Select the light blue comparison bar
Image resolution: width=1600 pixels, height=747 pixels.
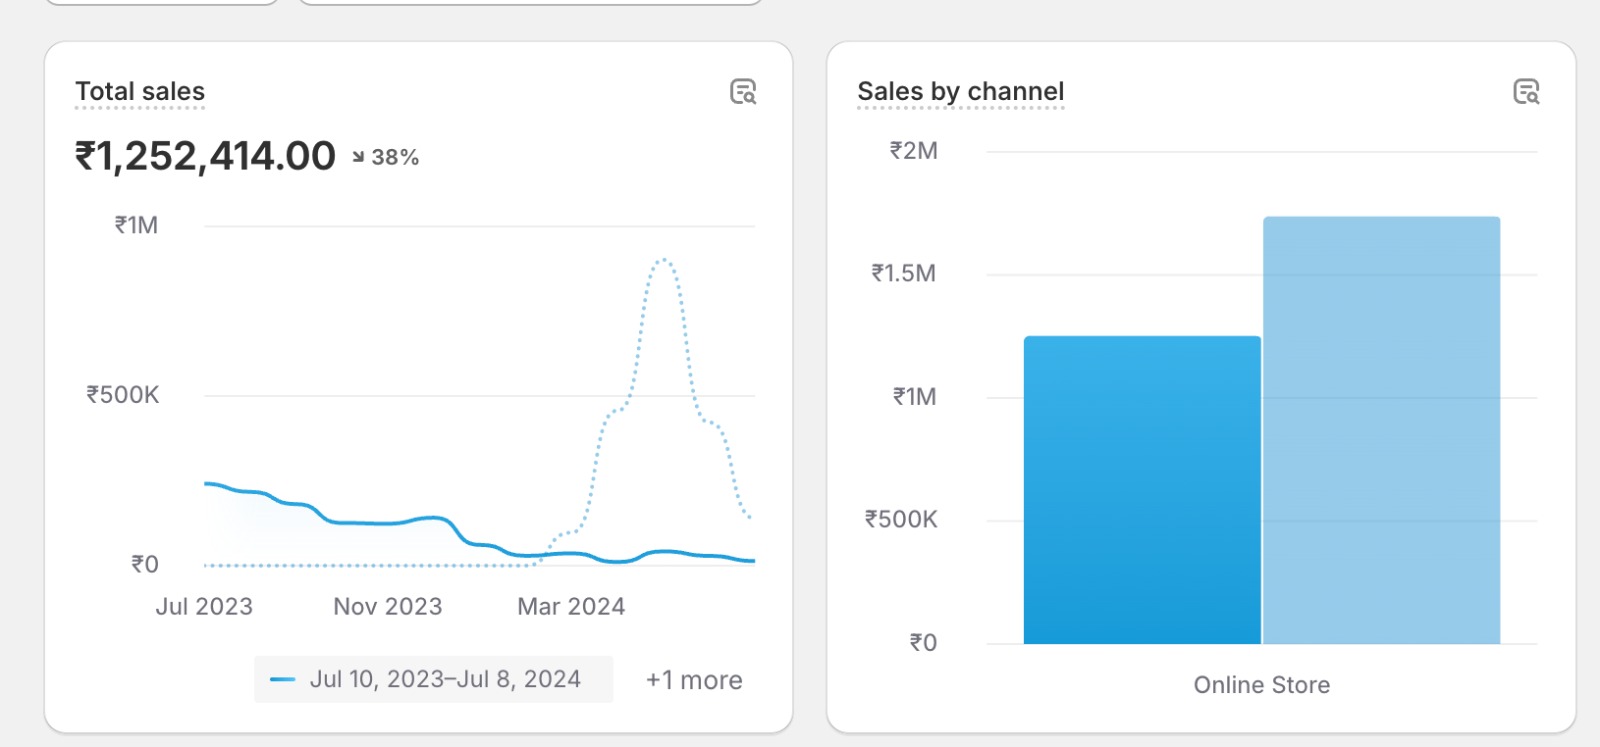click(1381, 430)
